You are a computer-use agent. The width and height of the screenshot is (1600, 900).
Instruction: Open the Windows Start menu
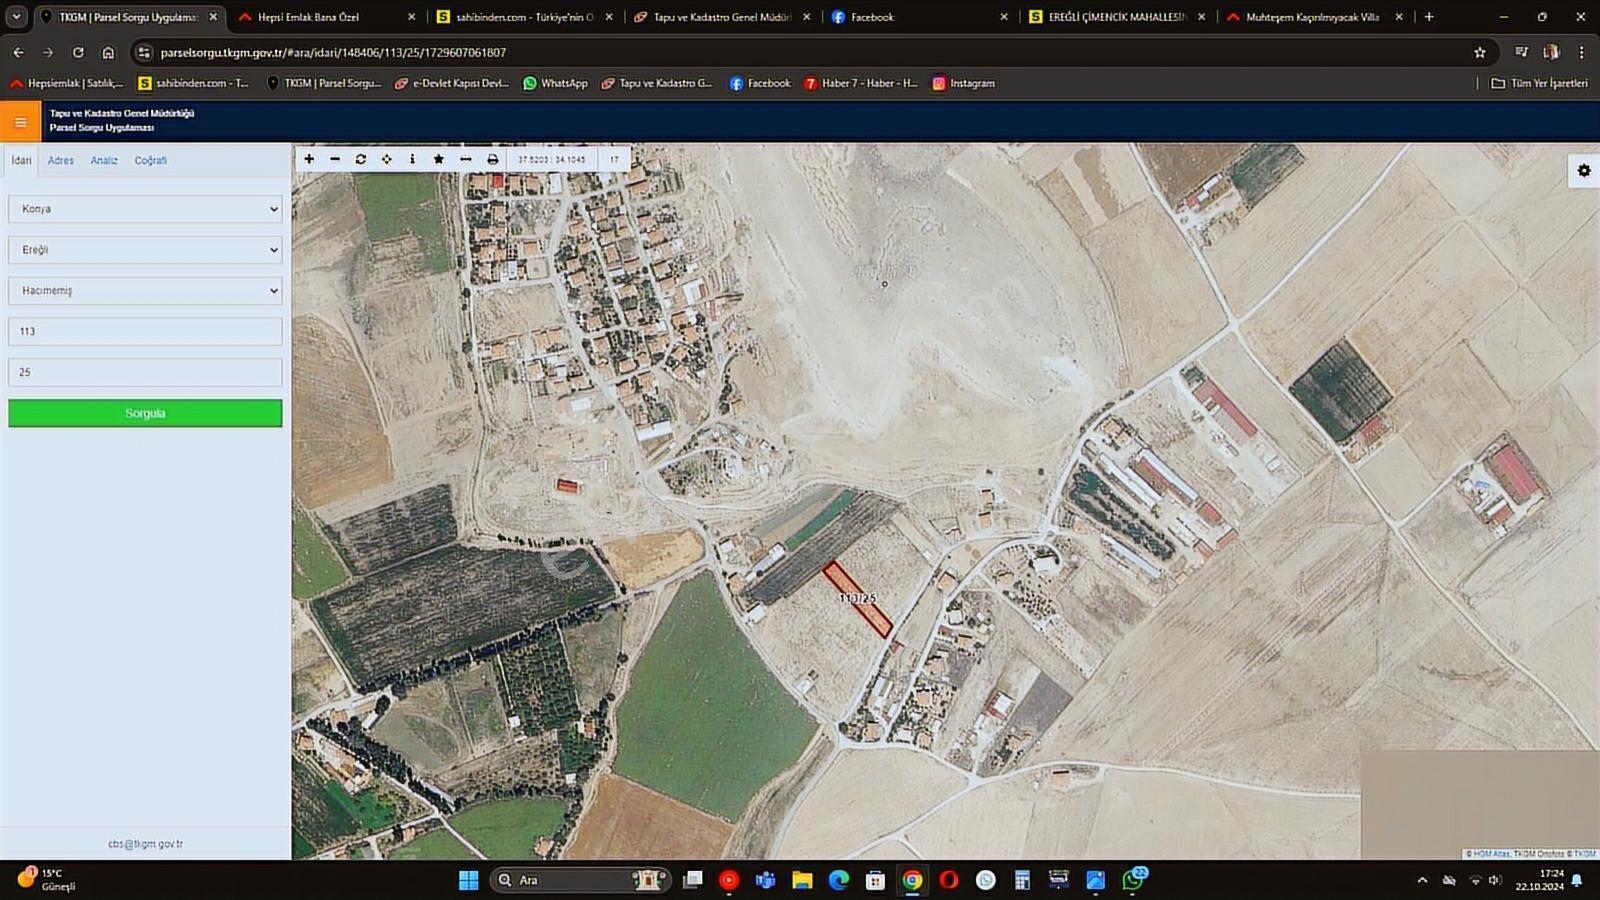coord(468,880)
